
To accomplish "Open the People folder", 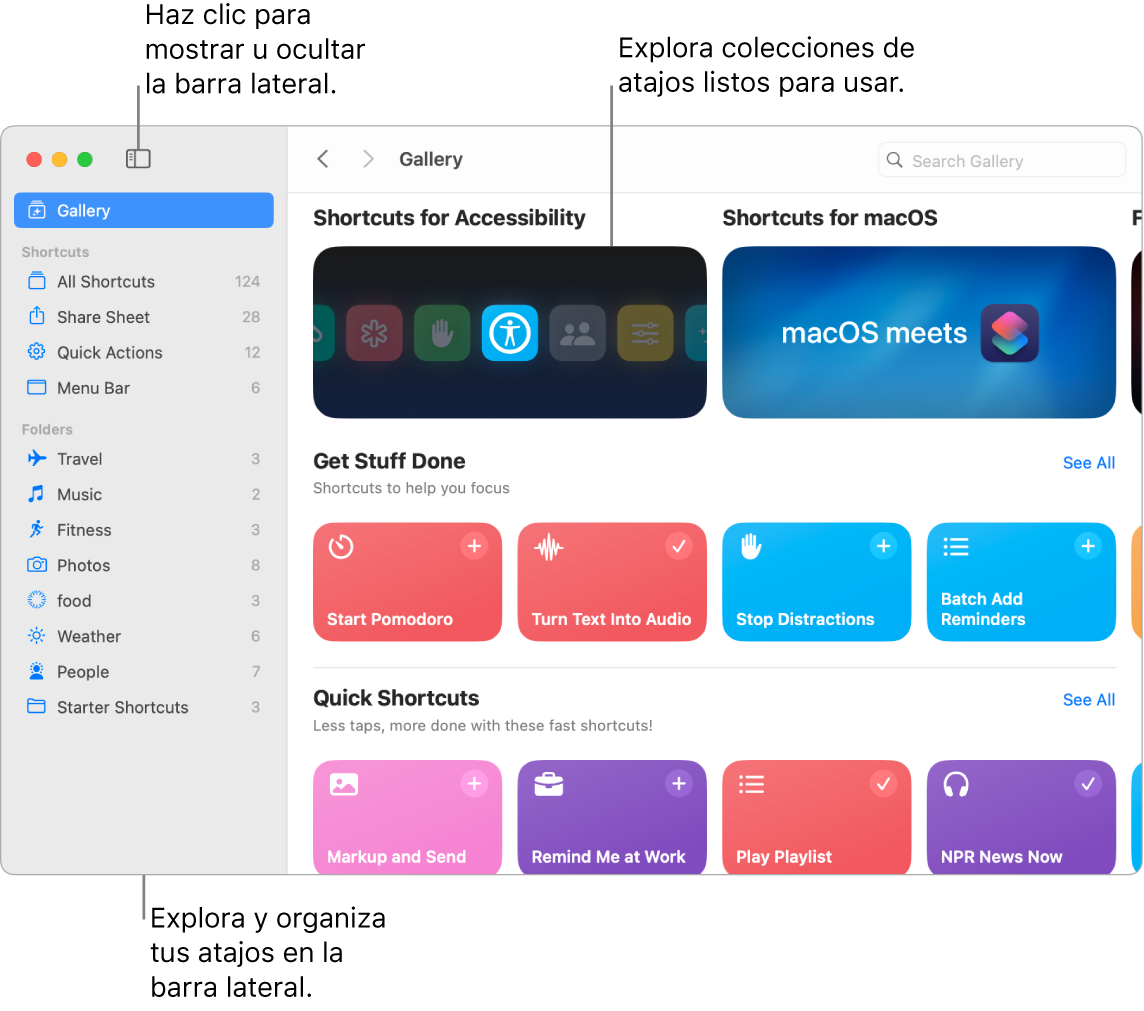I will pos(144,672).
